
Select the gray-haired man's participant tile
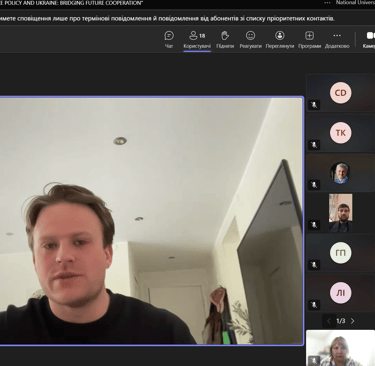pos(340,173)
